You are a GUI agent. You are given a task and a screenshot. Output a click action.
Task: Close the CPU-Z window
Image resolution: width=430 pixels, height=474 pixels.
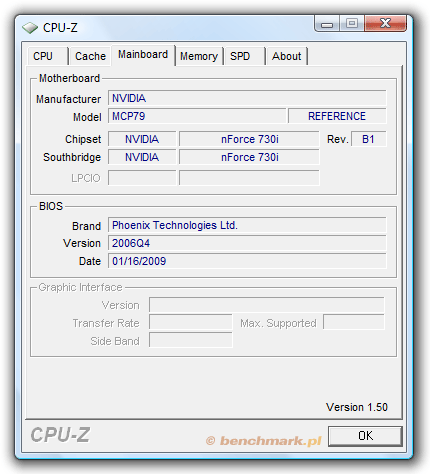[x=385, y=24]
